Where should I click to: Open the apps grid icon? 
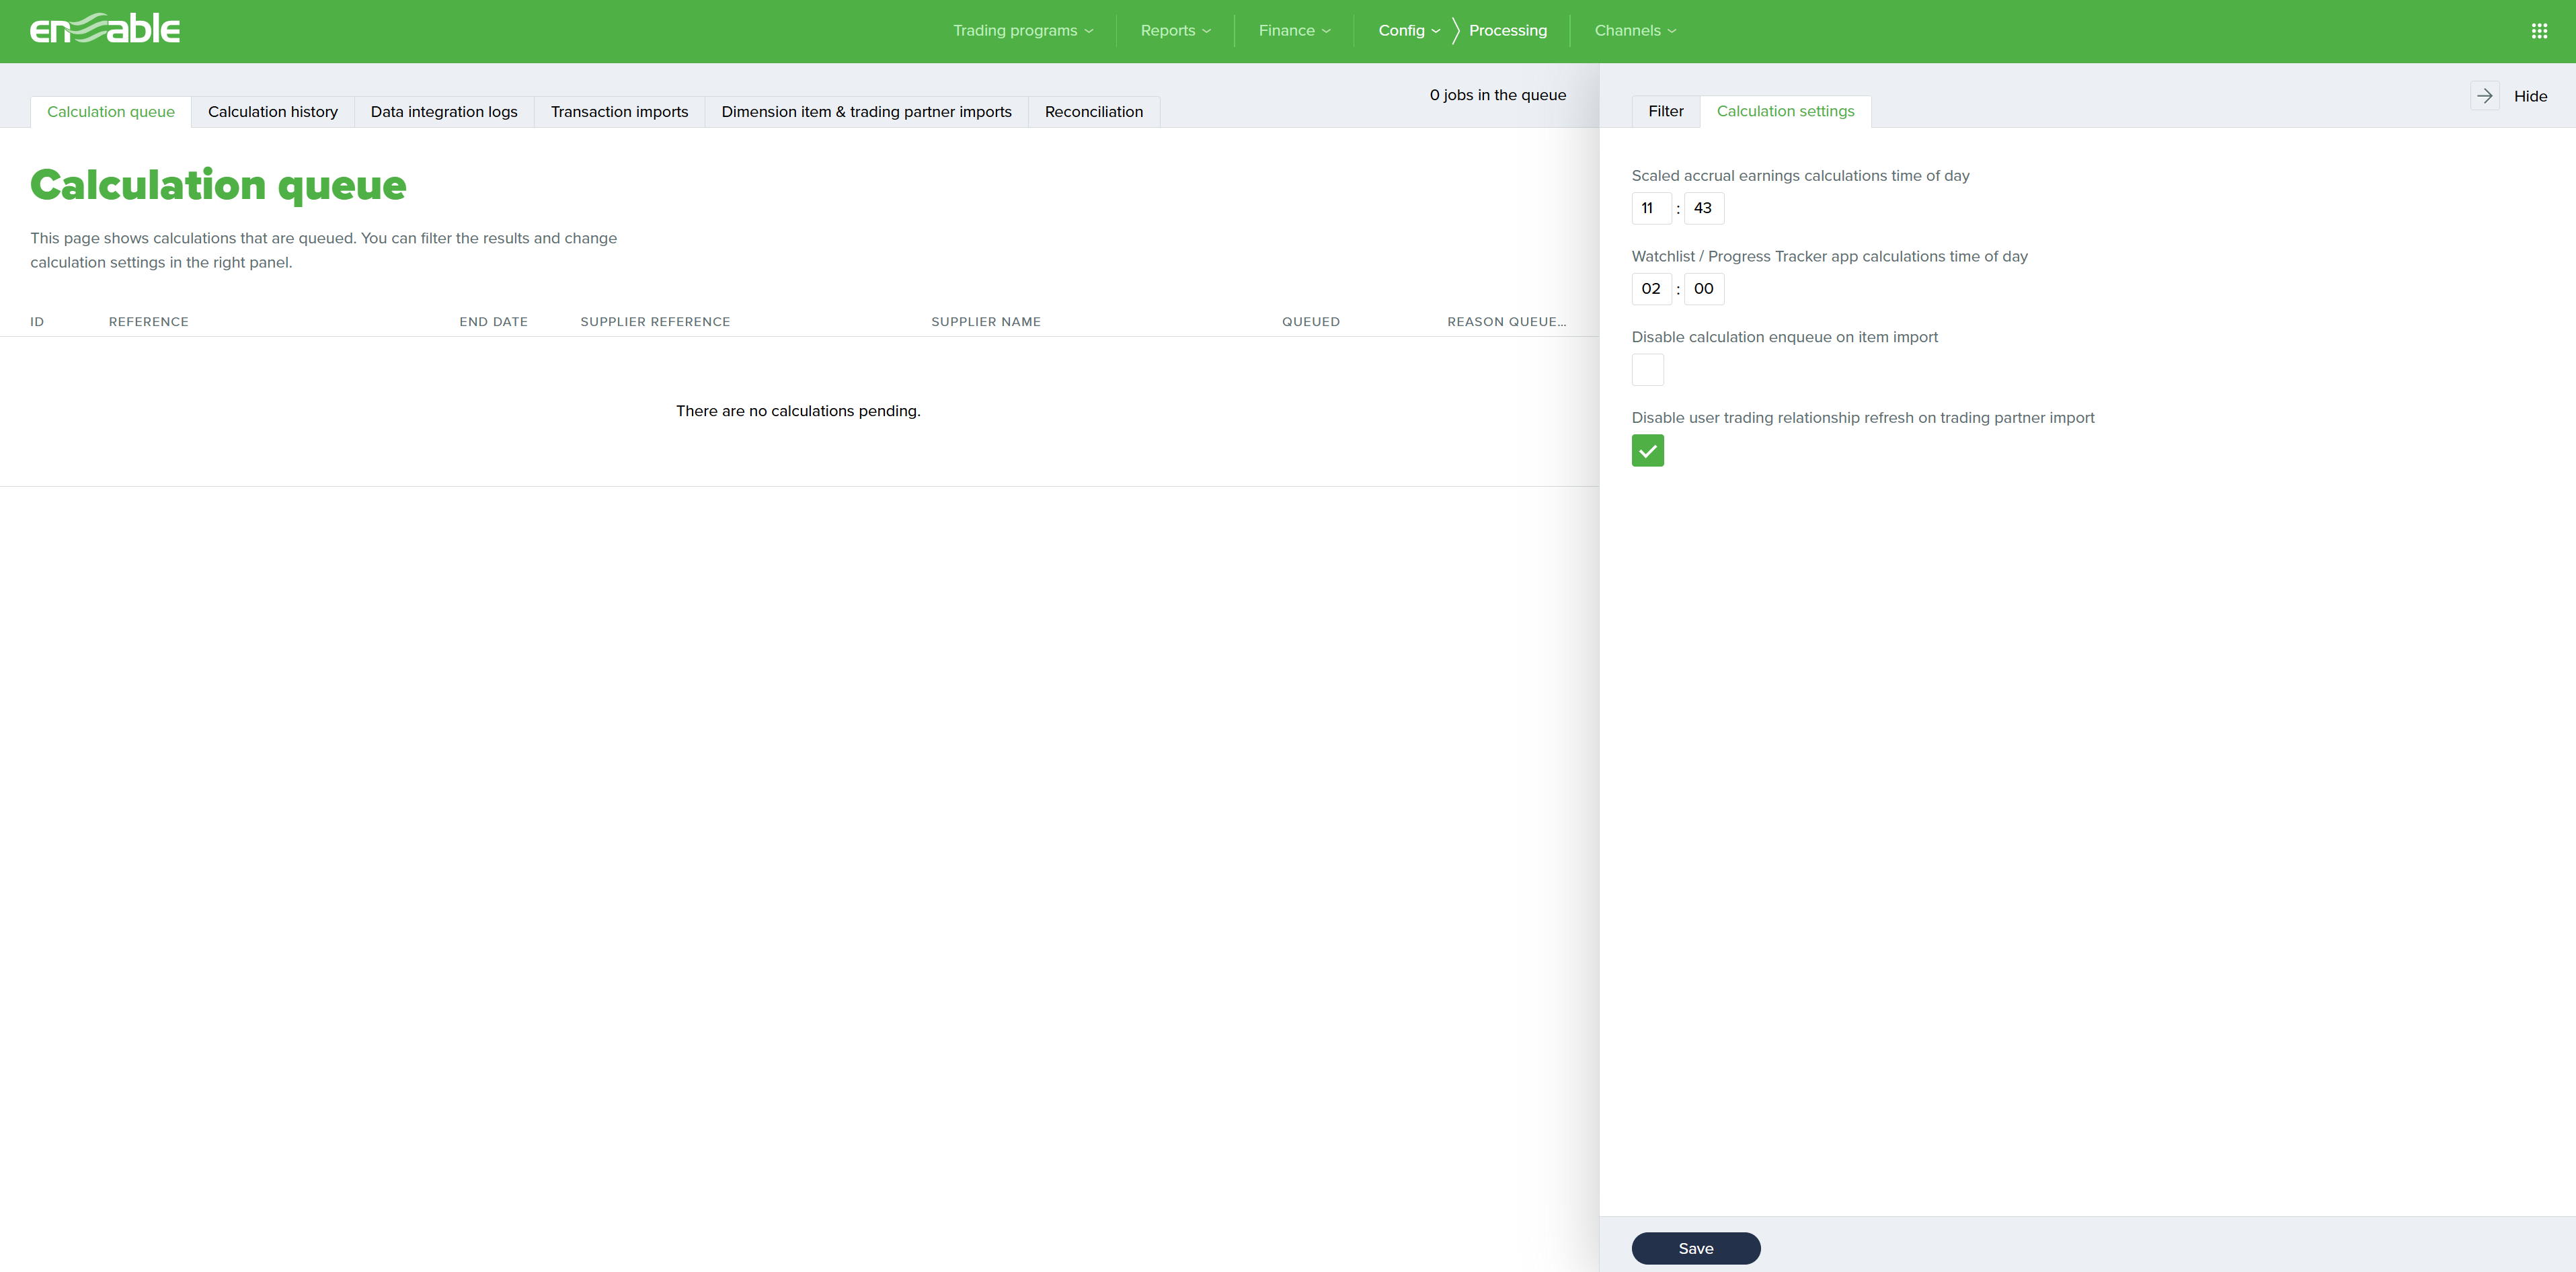tap(2539, 31)
